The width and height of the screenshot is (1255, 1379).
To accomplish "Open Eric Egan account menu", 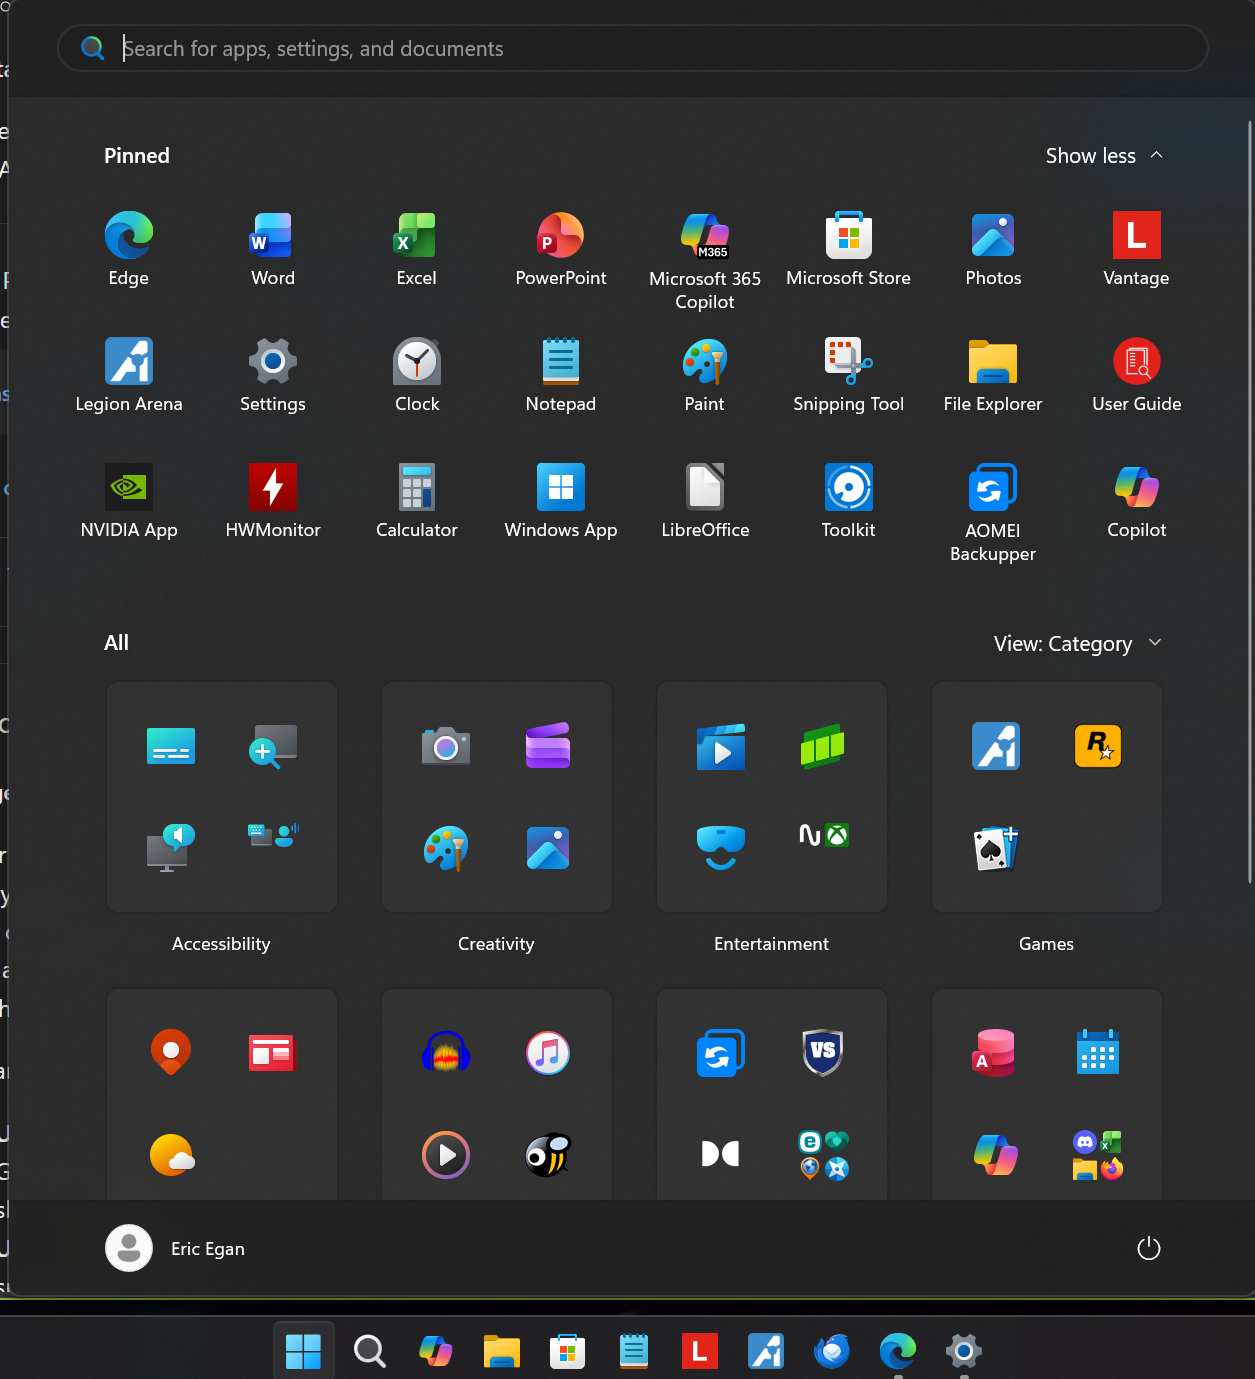I will pyautogui.click(x=176, y=1248).
